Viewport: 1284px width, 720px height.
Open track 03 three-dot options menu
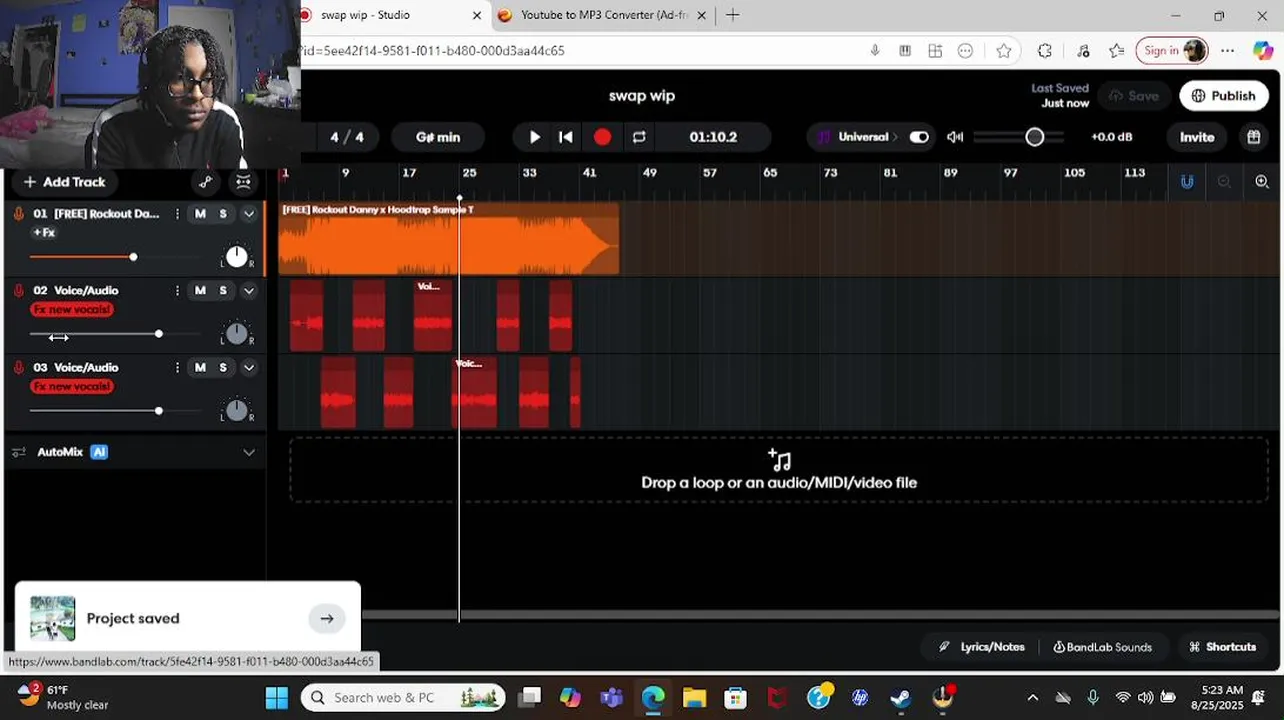177,368
